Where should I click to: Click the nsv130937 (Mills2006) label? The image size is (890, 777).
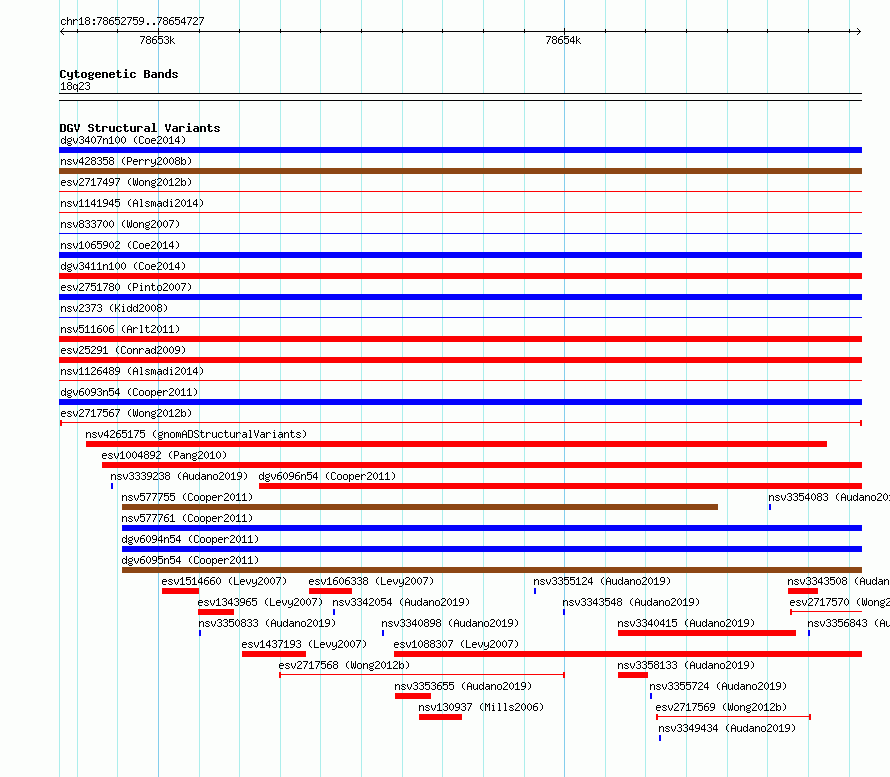click(x=481, y=707)
